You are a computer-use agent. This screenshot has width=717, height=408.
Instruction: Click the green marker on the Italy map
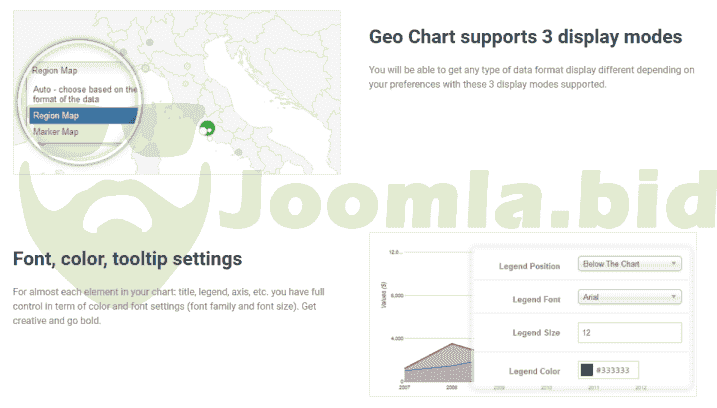[x=207, y=128]
